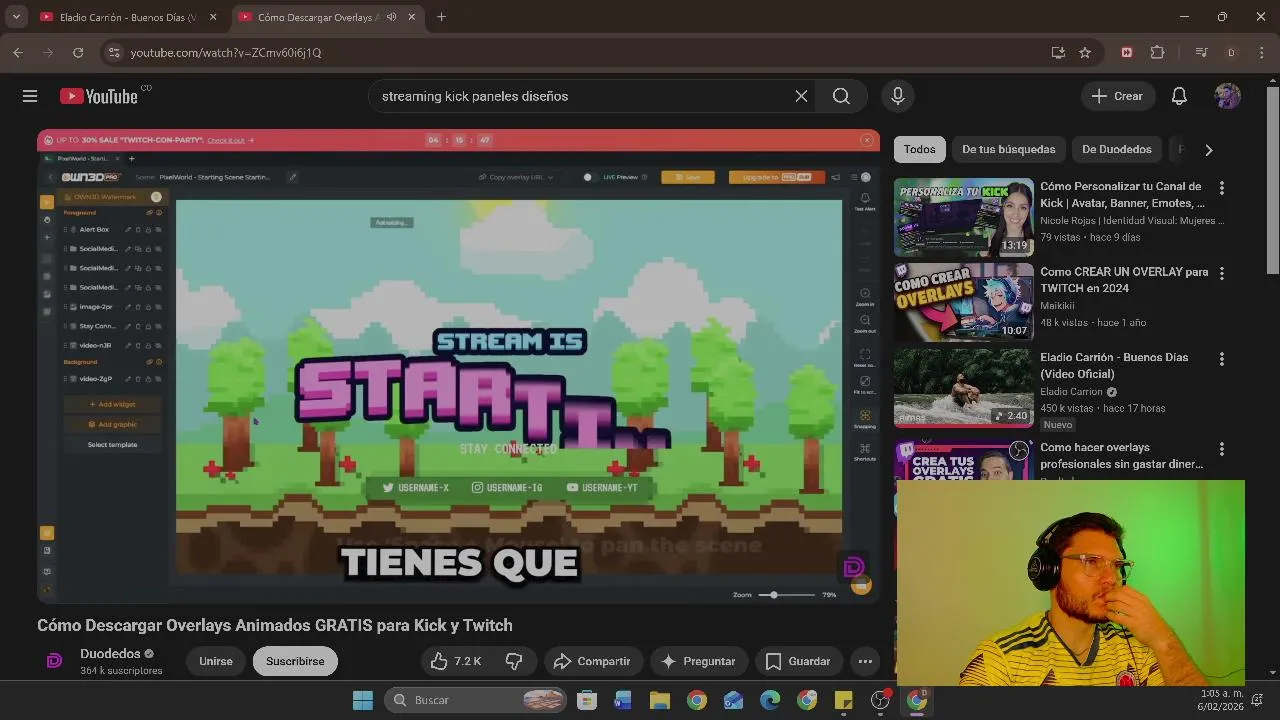Open the tab search dropdown arrow
Viewport: 1280px width, 720px height.
(x=16, y=17)
